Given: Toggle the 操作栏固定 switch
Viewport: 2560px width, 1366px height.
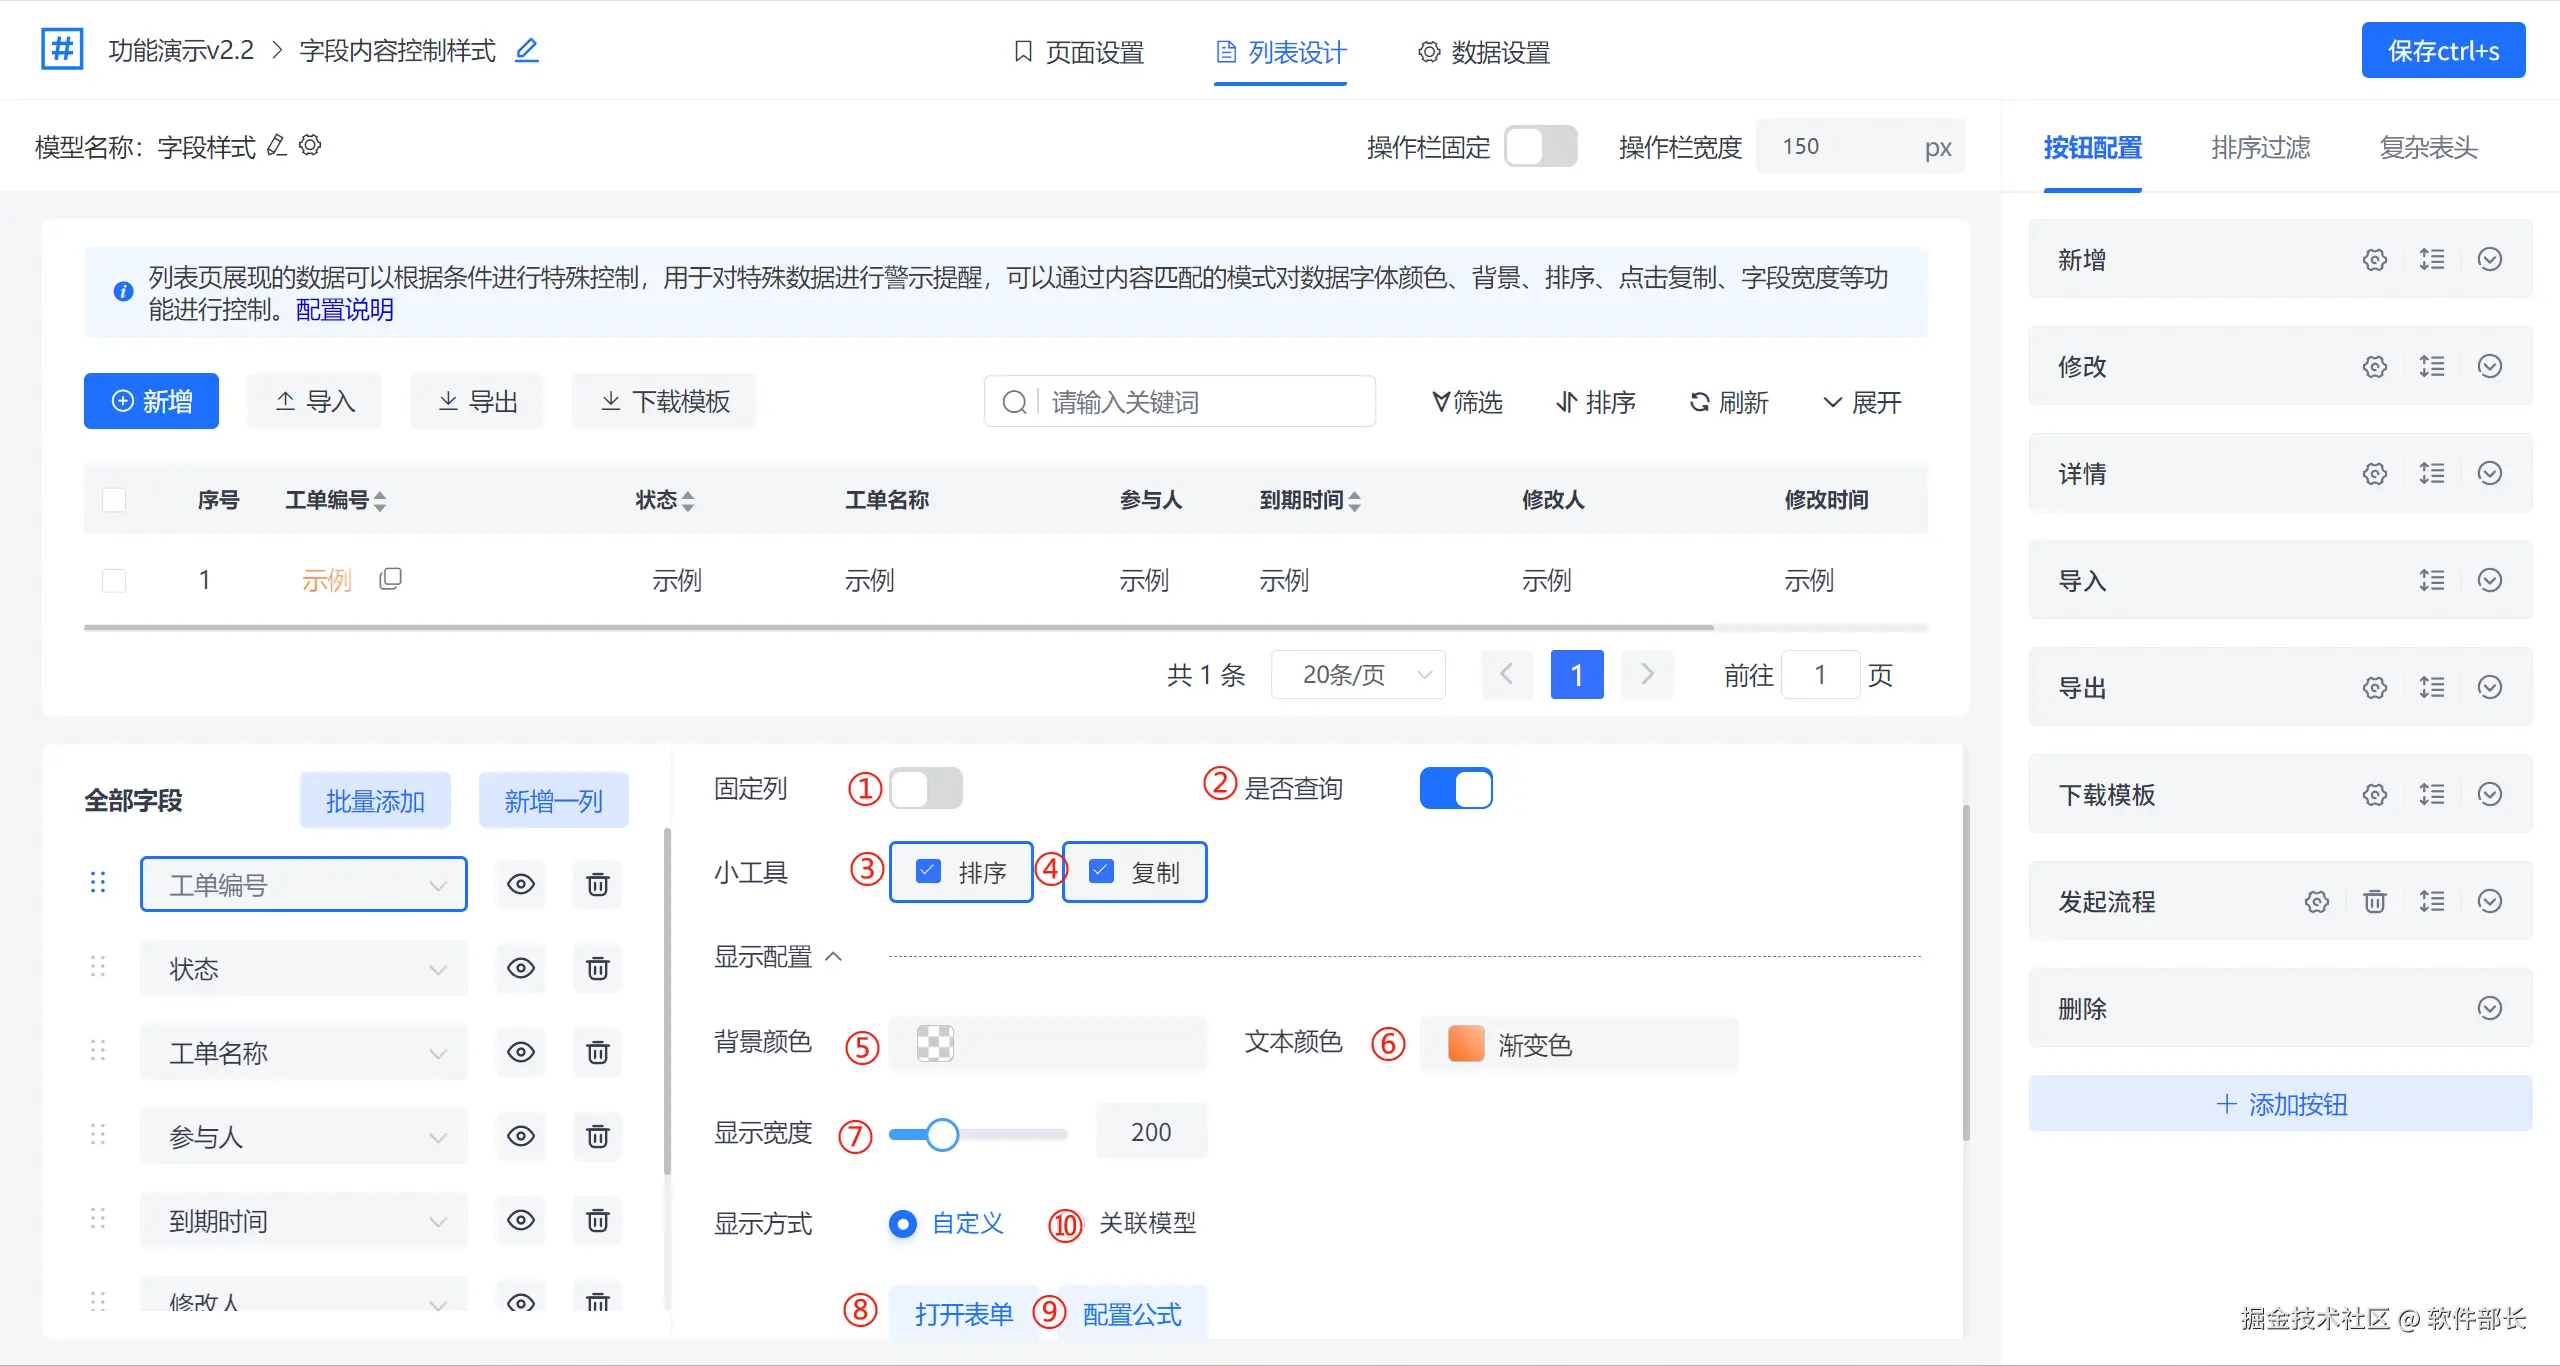Looking at the screenshot, I should 1540,147.
